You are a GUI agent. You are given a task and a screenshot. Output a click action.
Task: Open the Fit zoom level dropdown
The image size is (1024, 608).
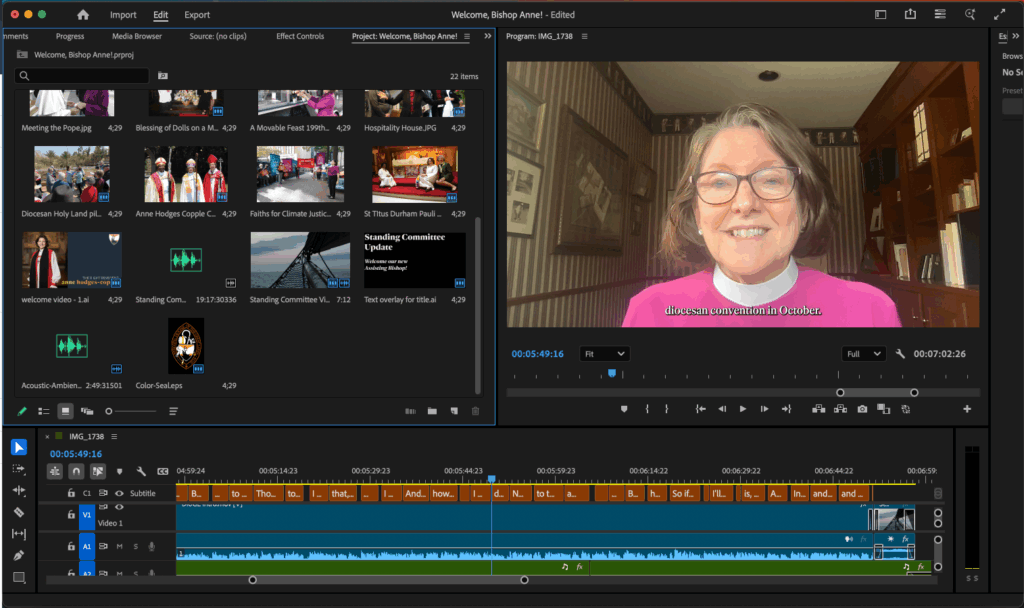tap(605, 354)
